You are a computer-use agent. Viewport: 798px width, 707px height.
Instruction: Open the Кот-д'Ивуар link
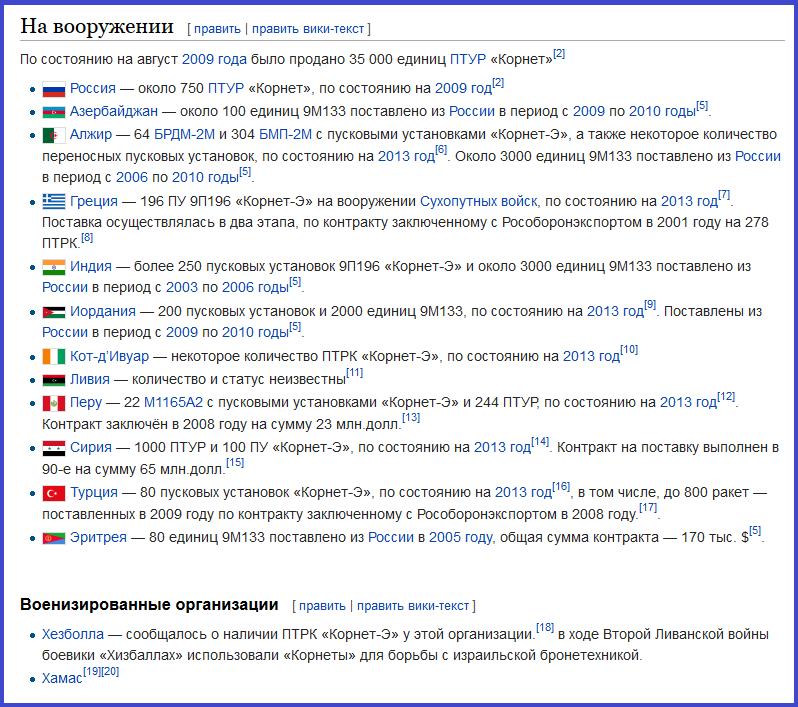tap(109, 356)
